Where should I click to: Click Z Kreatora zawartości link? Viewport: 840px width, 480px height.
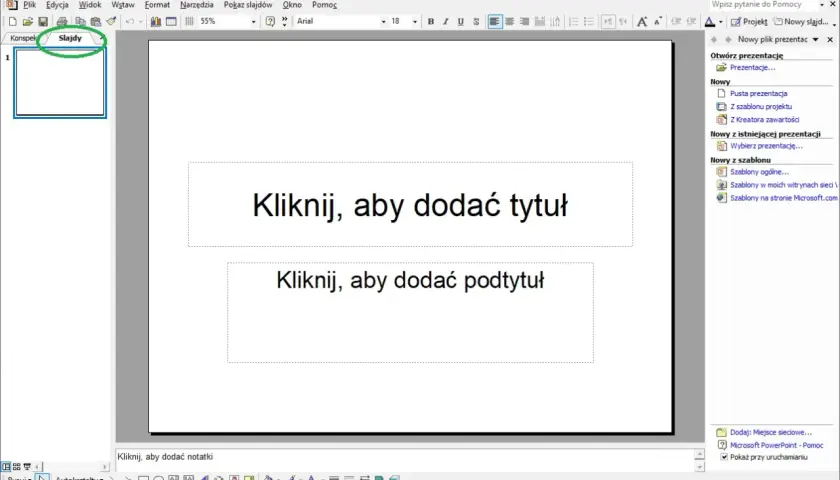tap(764, 120)
